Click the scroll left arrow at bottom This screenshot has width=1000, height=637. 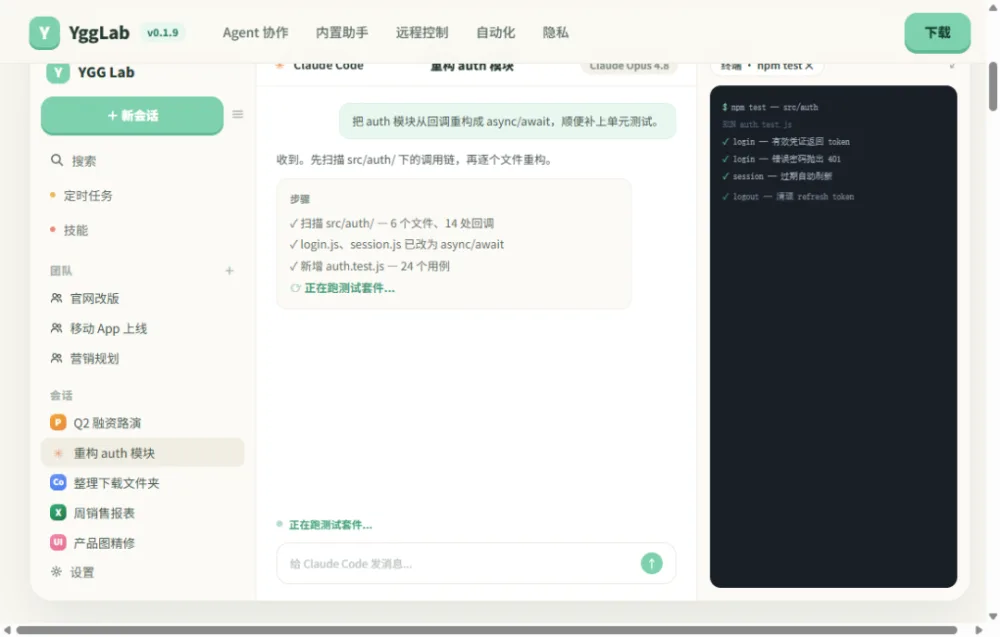tap(7, 630)
